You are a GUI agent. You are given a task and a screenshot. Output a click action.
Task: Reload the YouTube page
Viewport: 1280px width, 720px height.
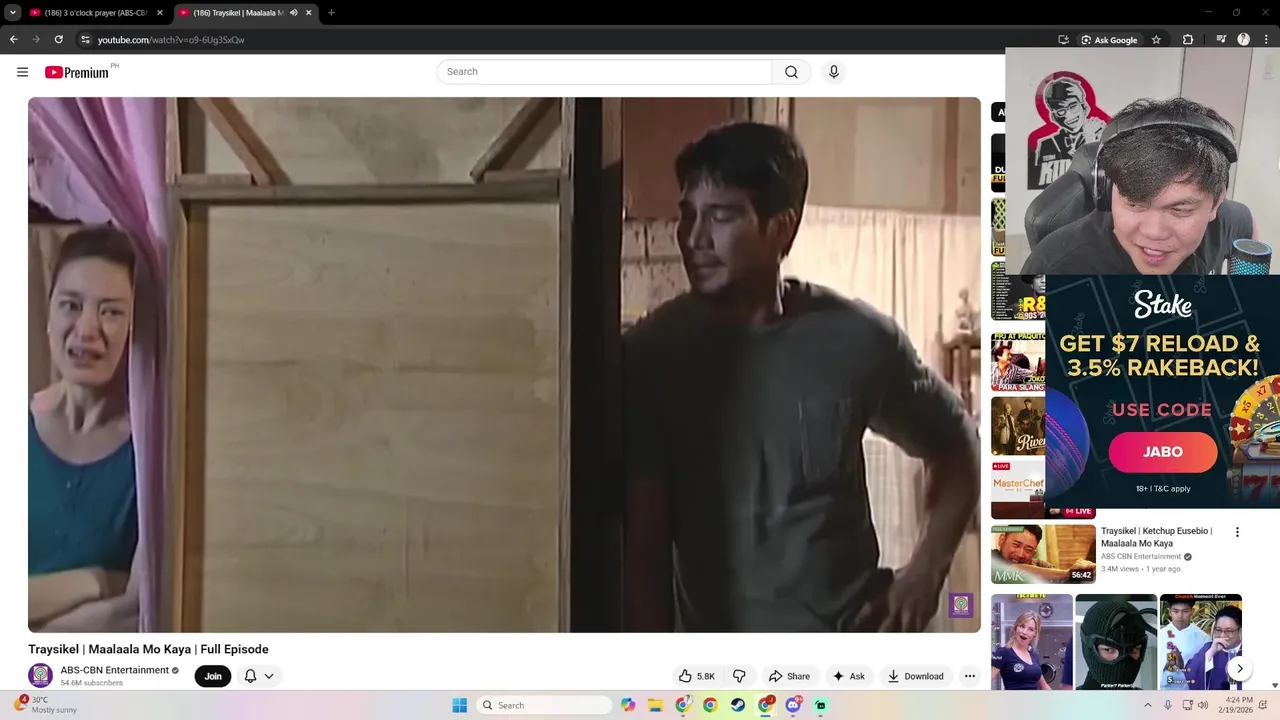[x=58, y=40]
